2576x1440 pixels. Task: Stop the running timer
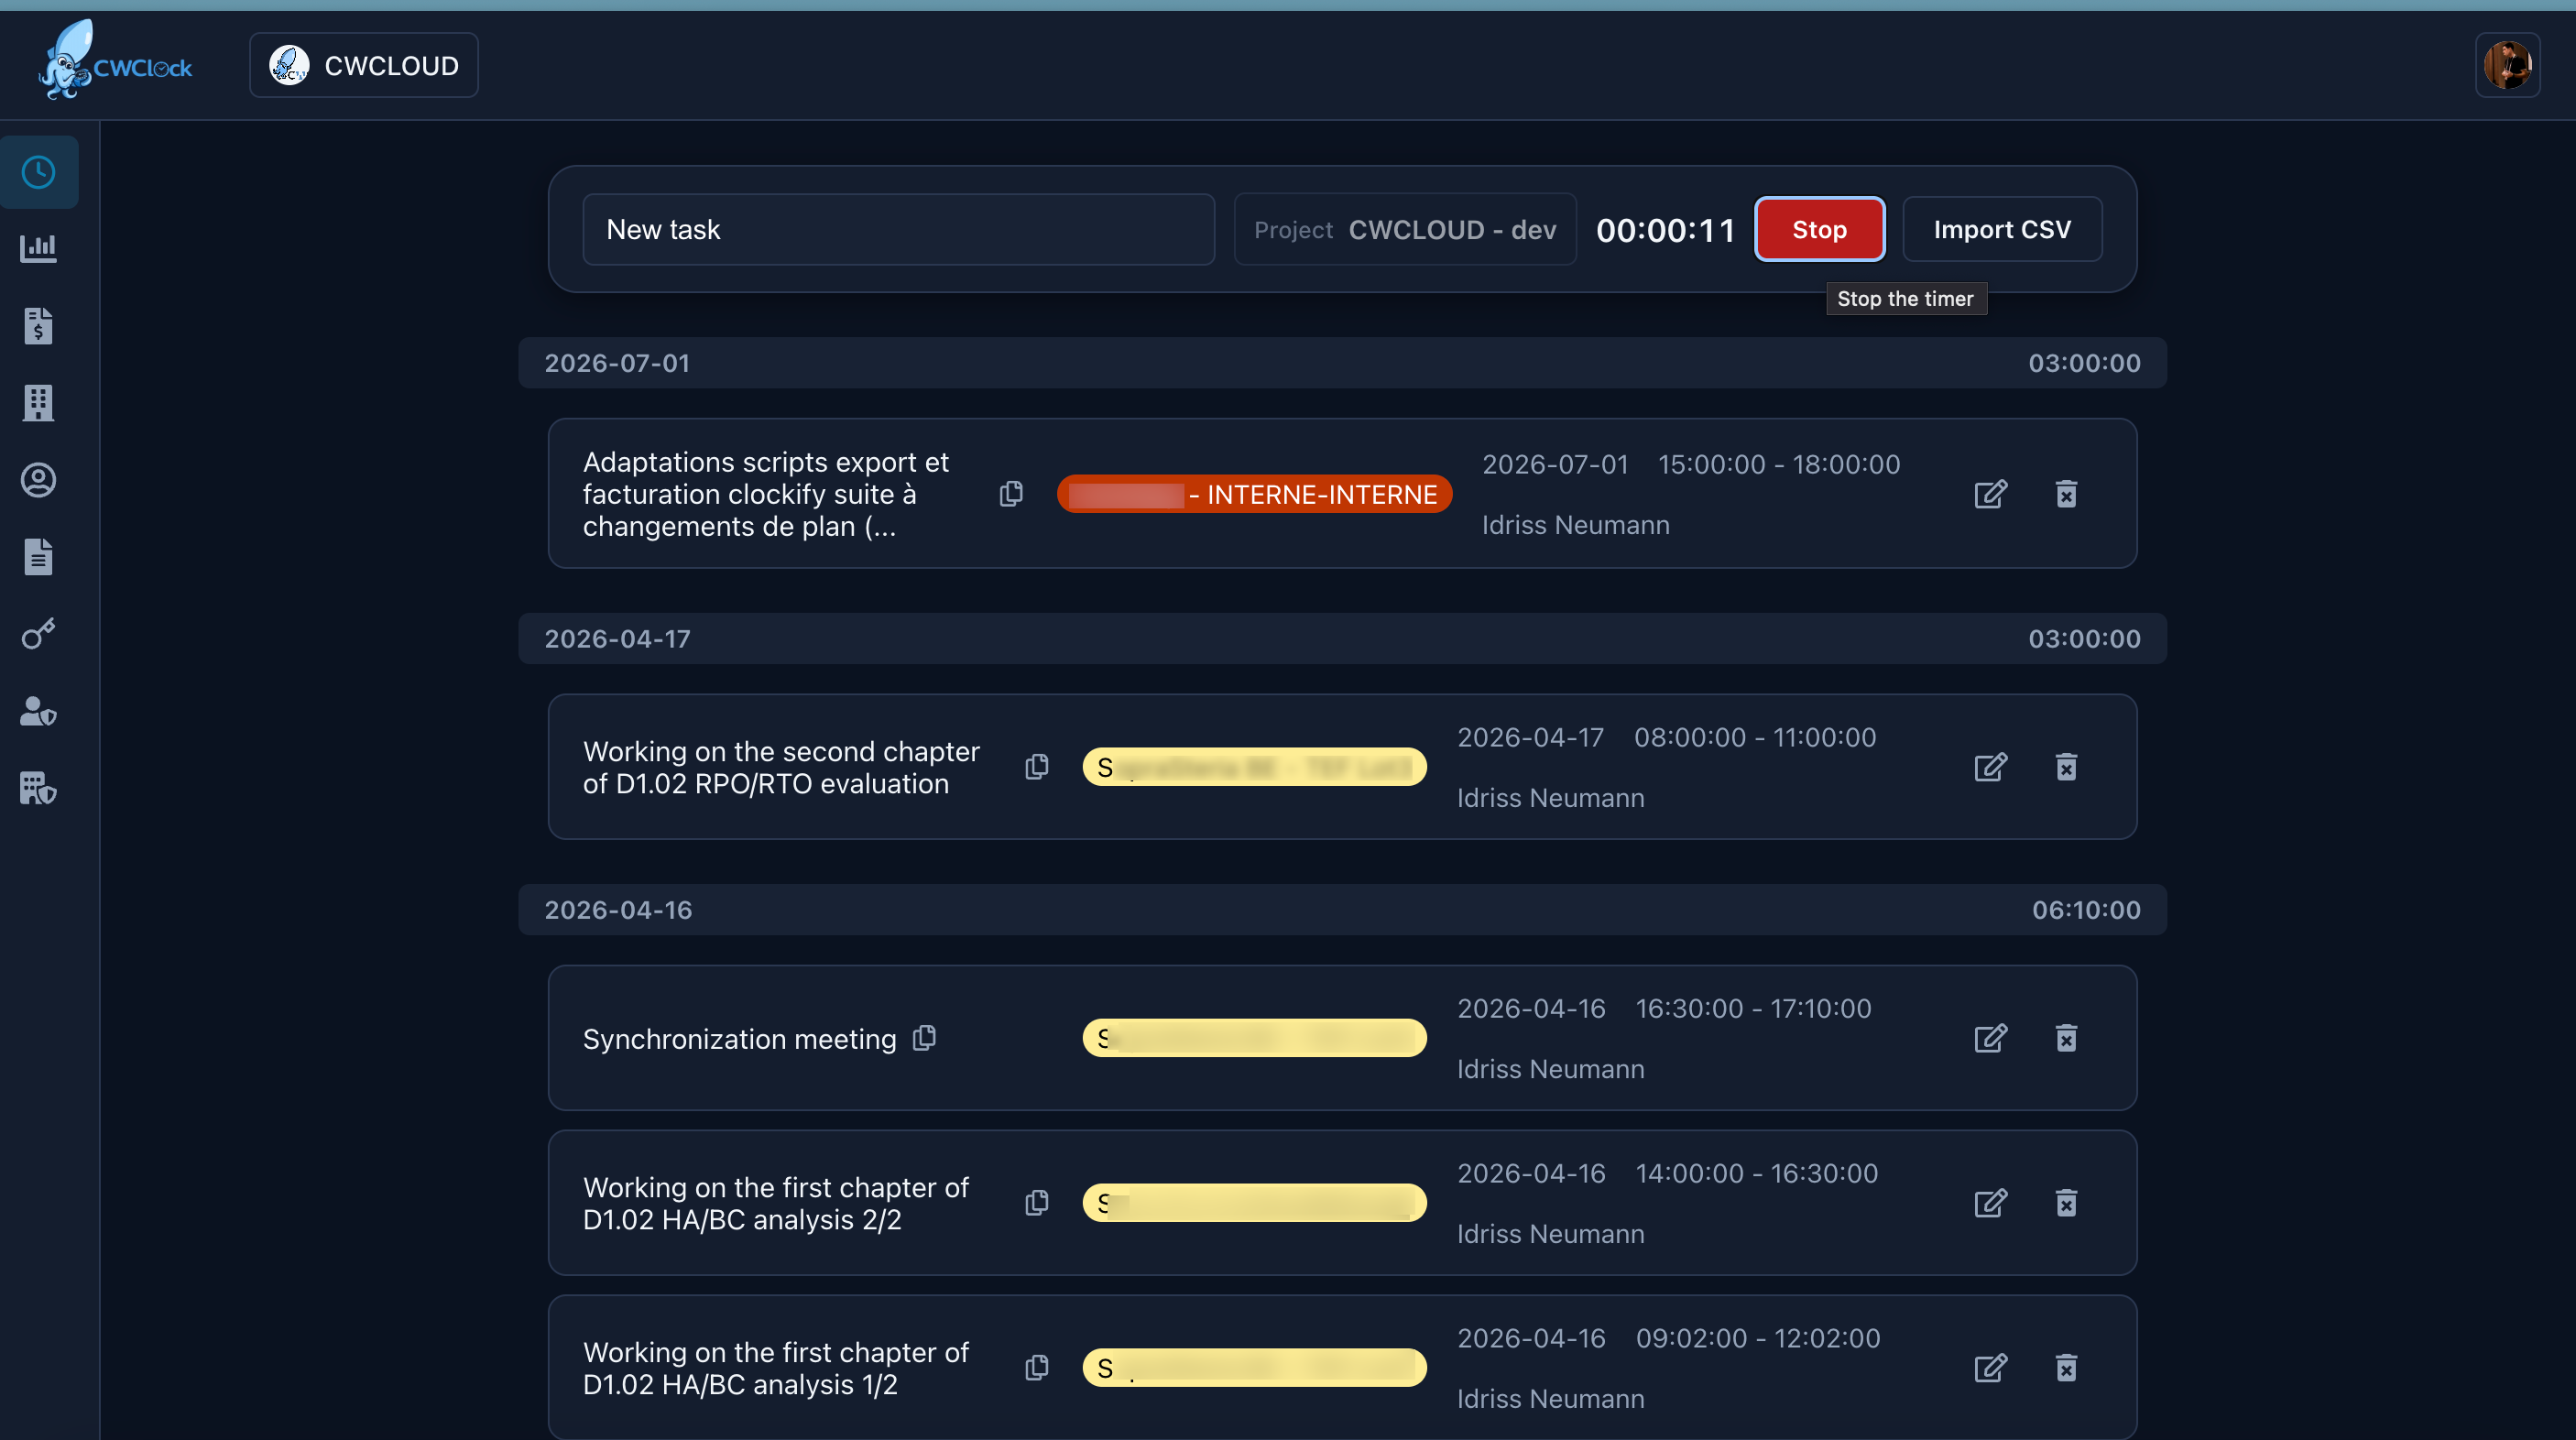(1820, 230)
